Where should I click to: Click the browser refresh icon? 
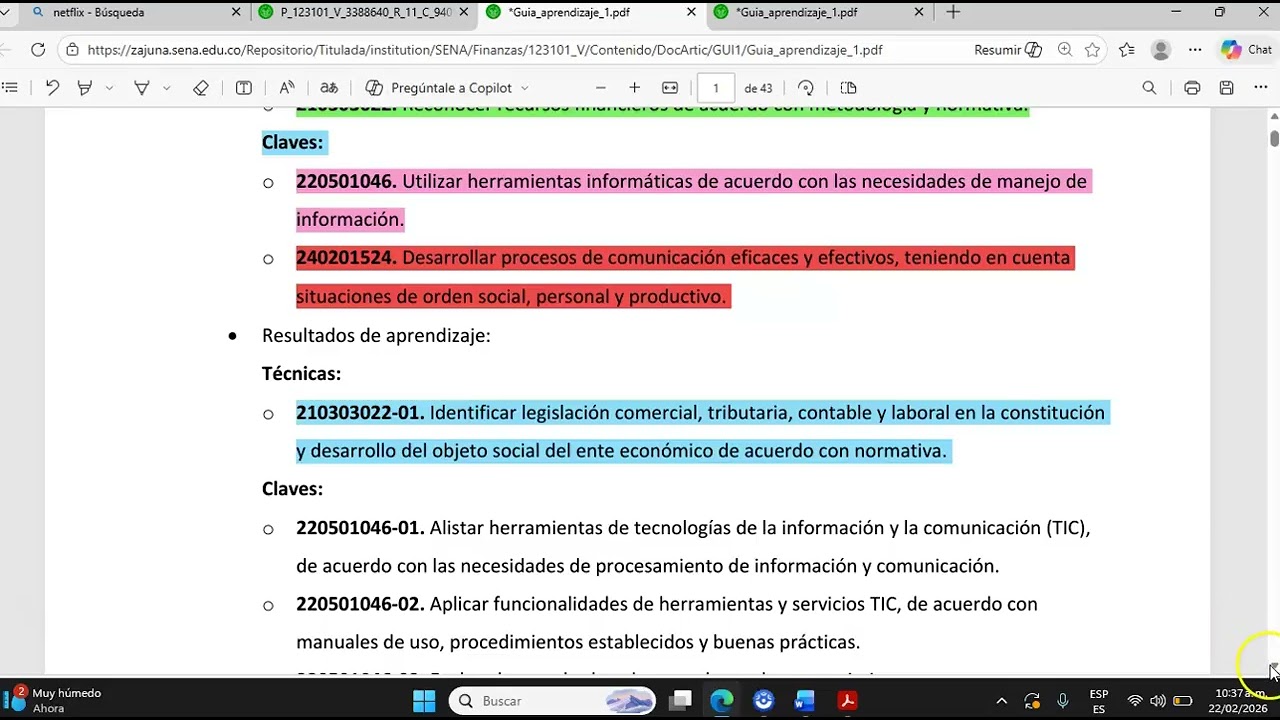pyautogui.click(x=38, y=50)
